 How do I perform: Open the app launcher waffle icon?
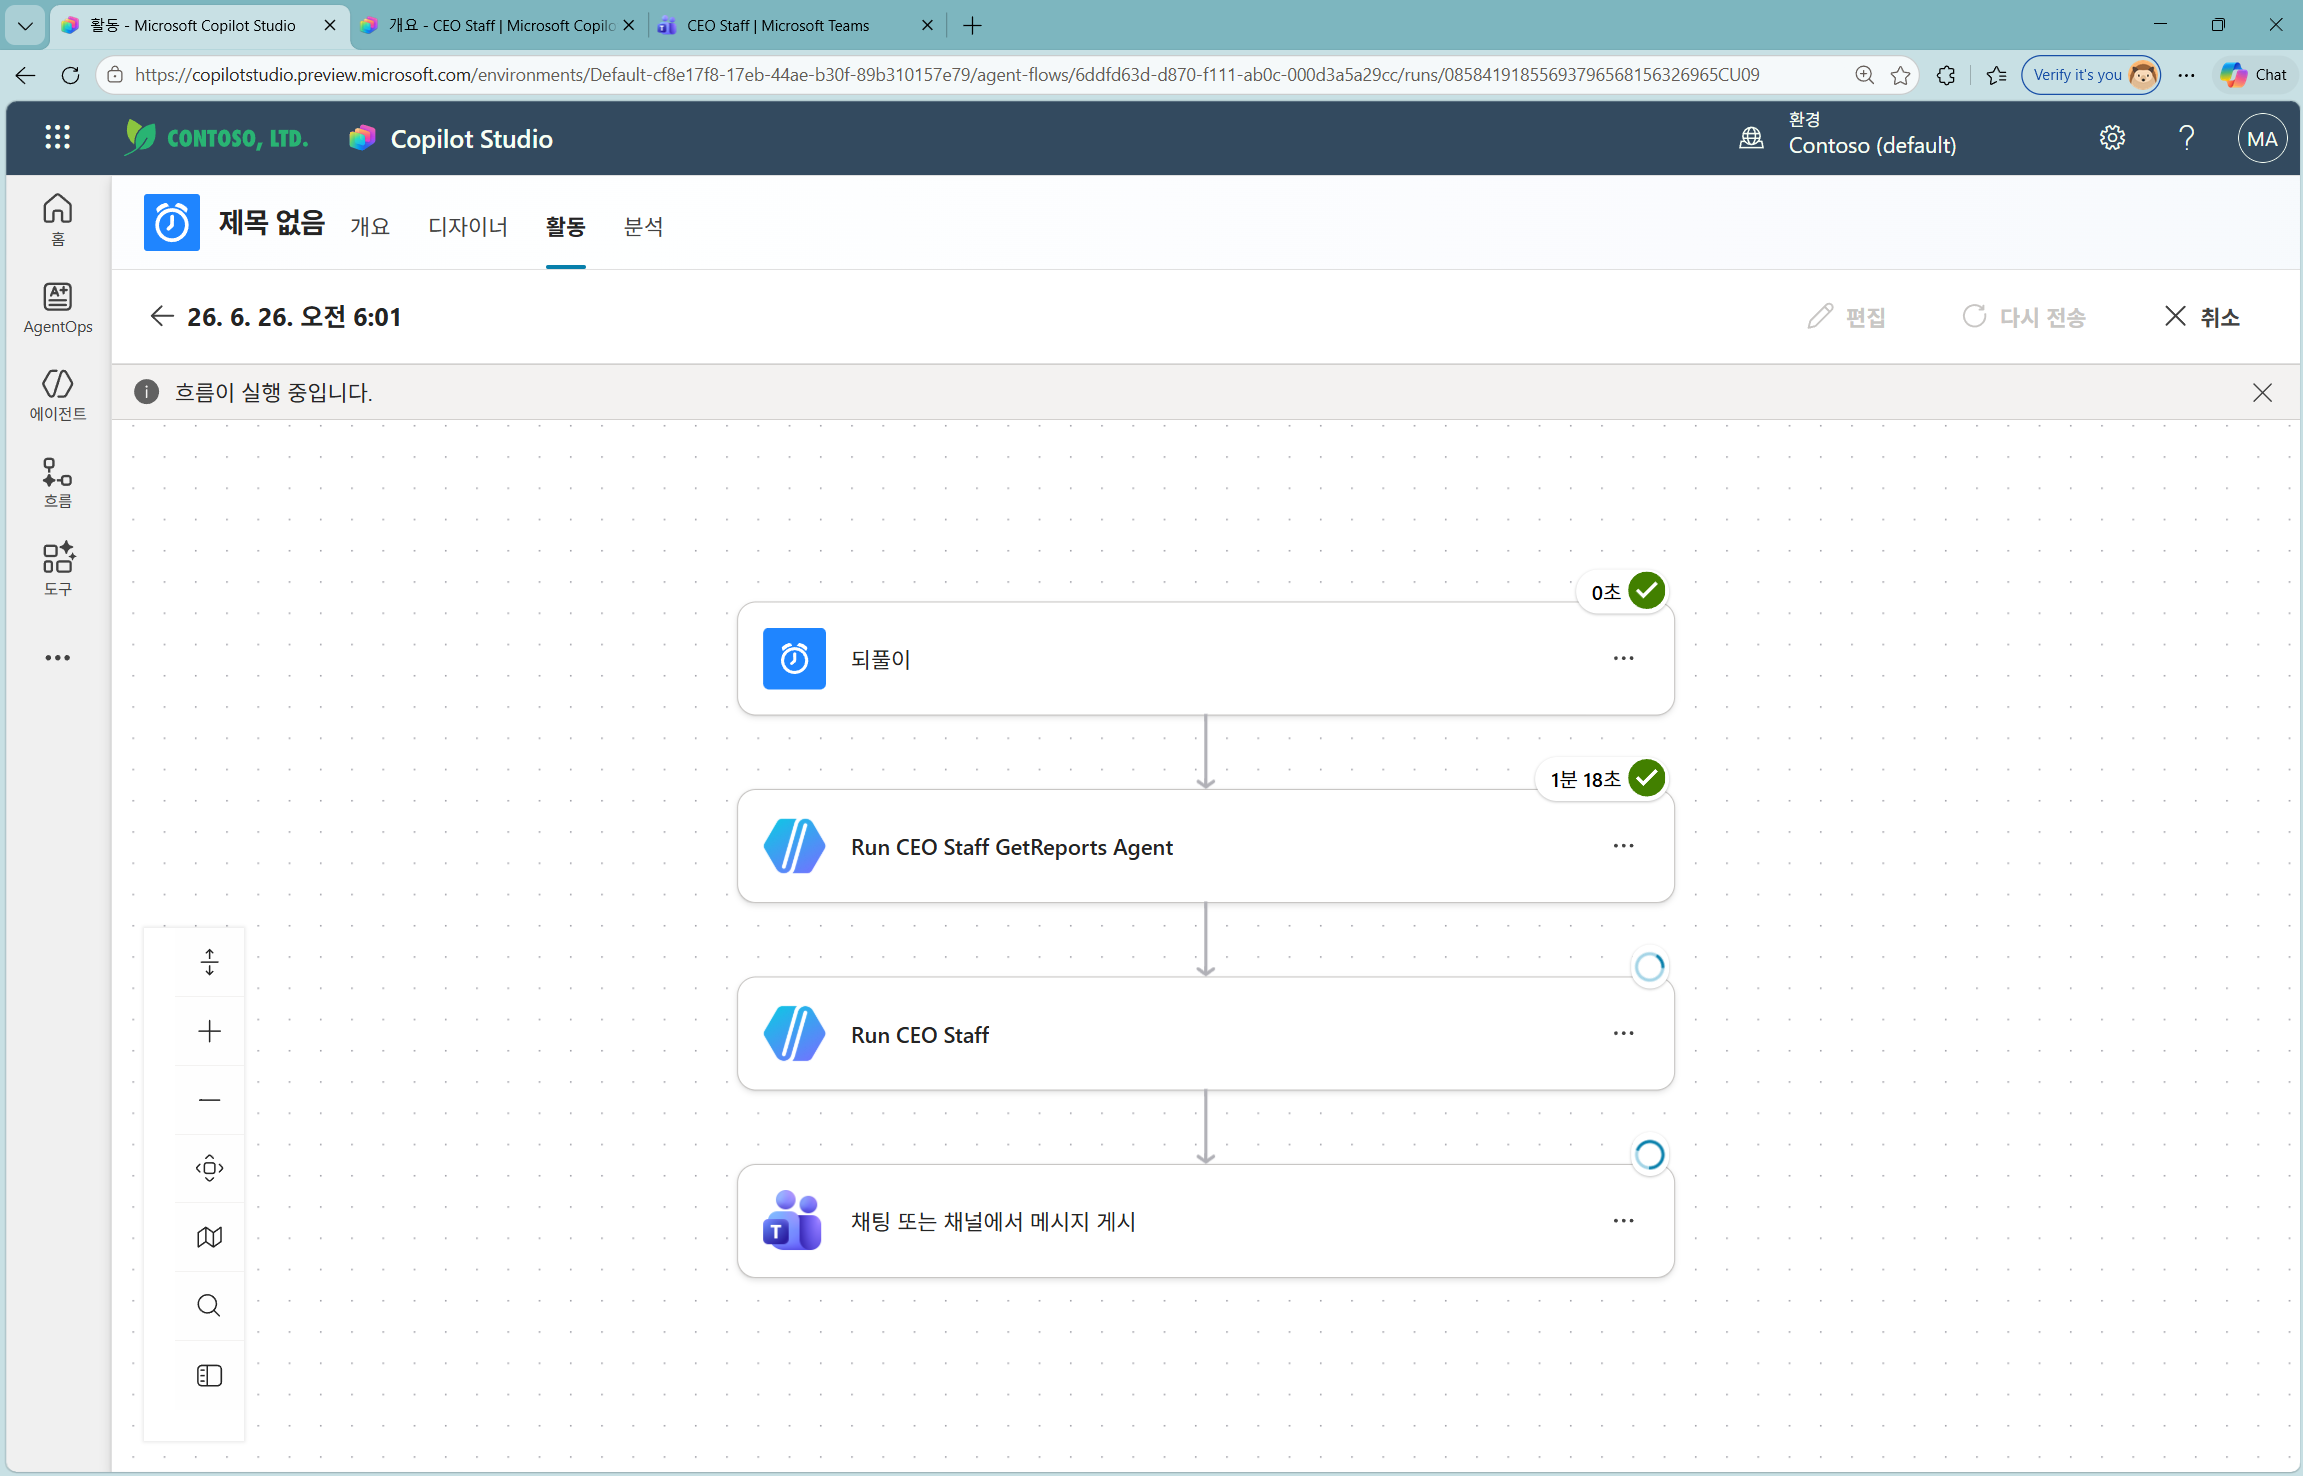click(57, 138)
